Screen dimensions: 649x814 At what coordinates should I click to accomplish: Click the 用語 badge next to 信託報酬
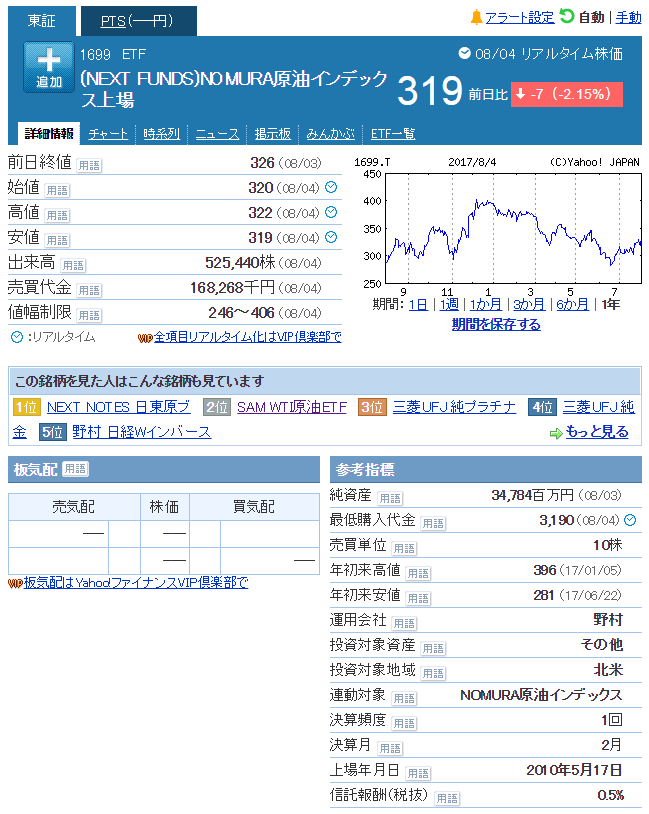click(x=447, y=797)
